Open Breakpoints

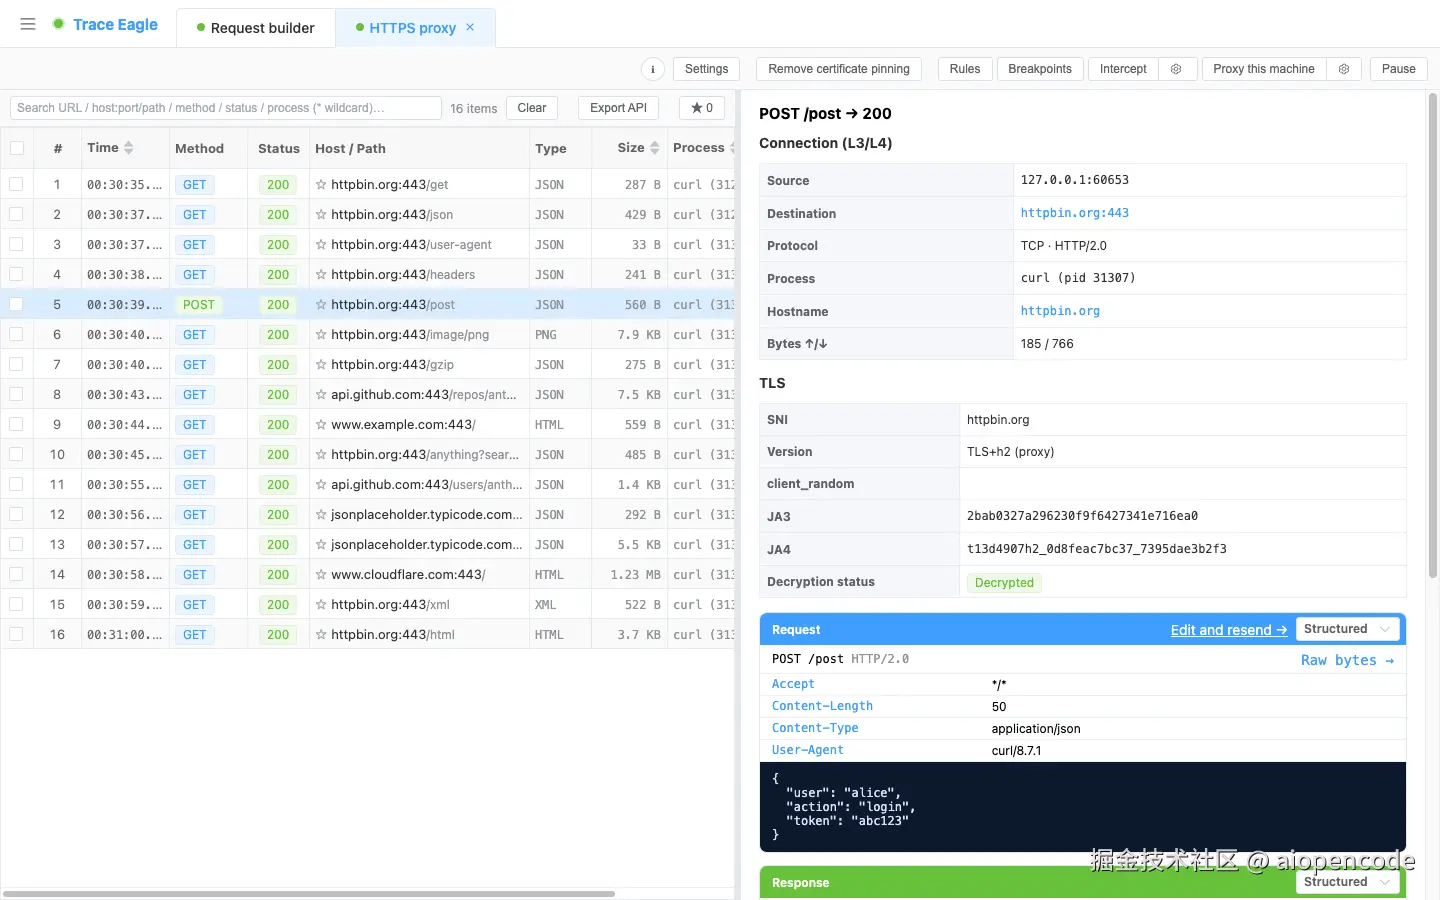(x=1040, y=69)
